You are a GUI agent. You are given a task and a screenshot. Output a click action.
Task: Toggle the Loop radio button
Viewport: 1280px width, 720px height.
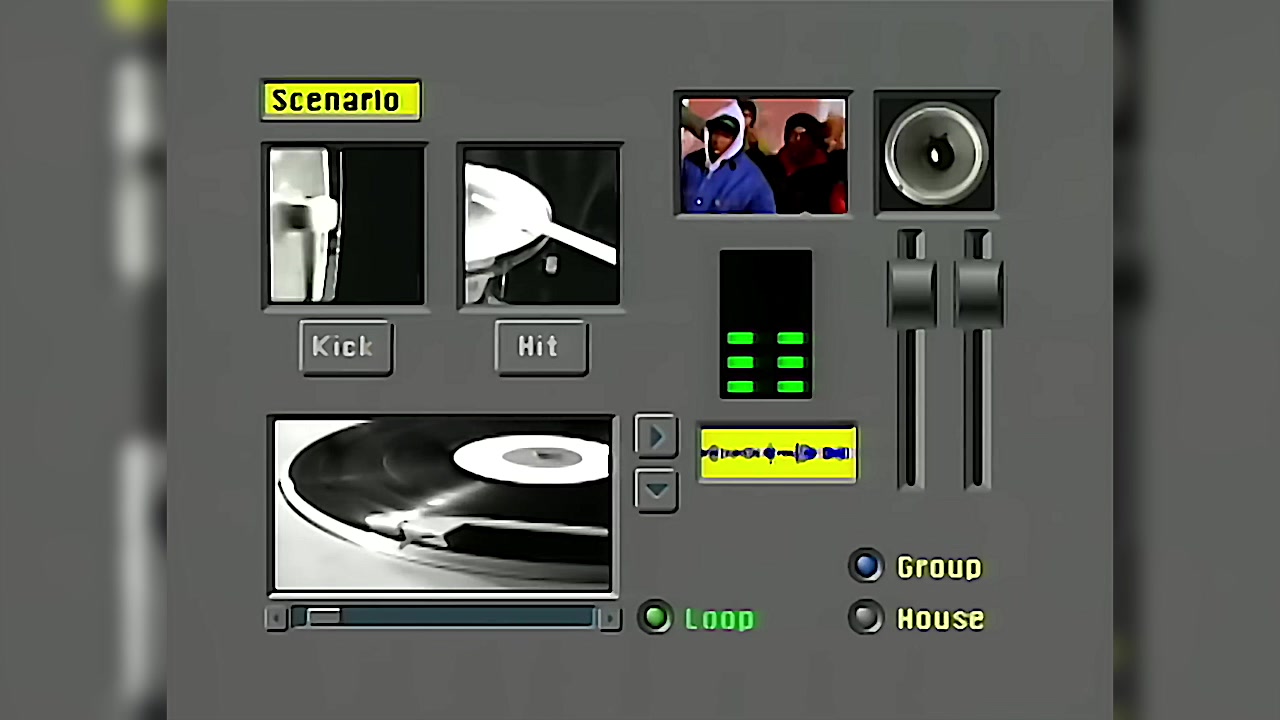(656, 618)
